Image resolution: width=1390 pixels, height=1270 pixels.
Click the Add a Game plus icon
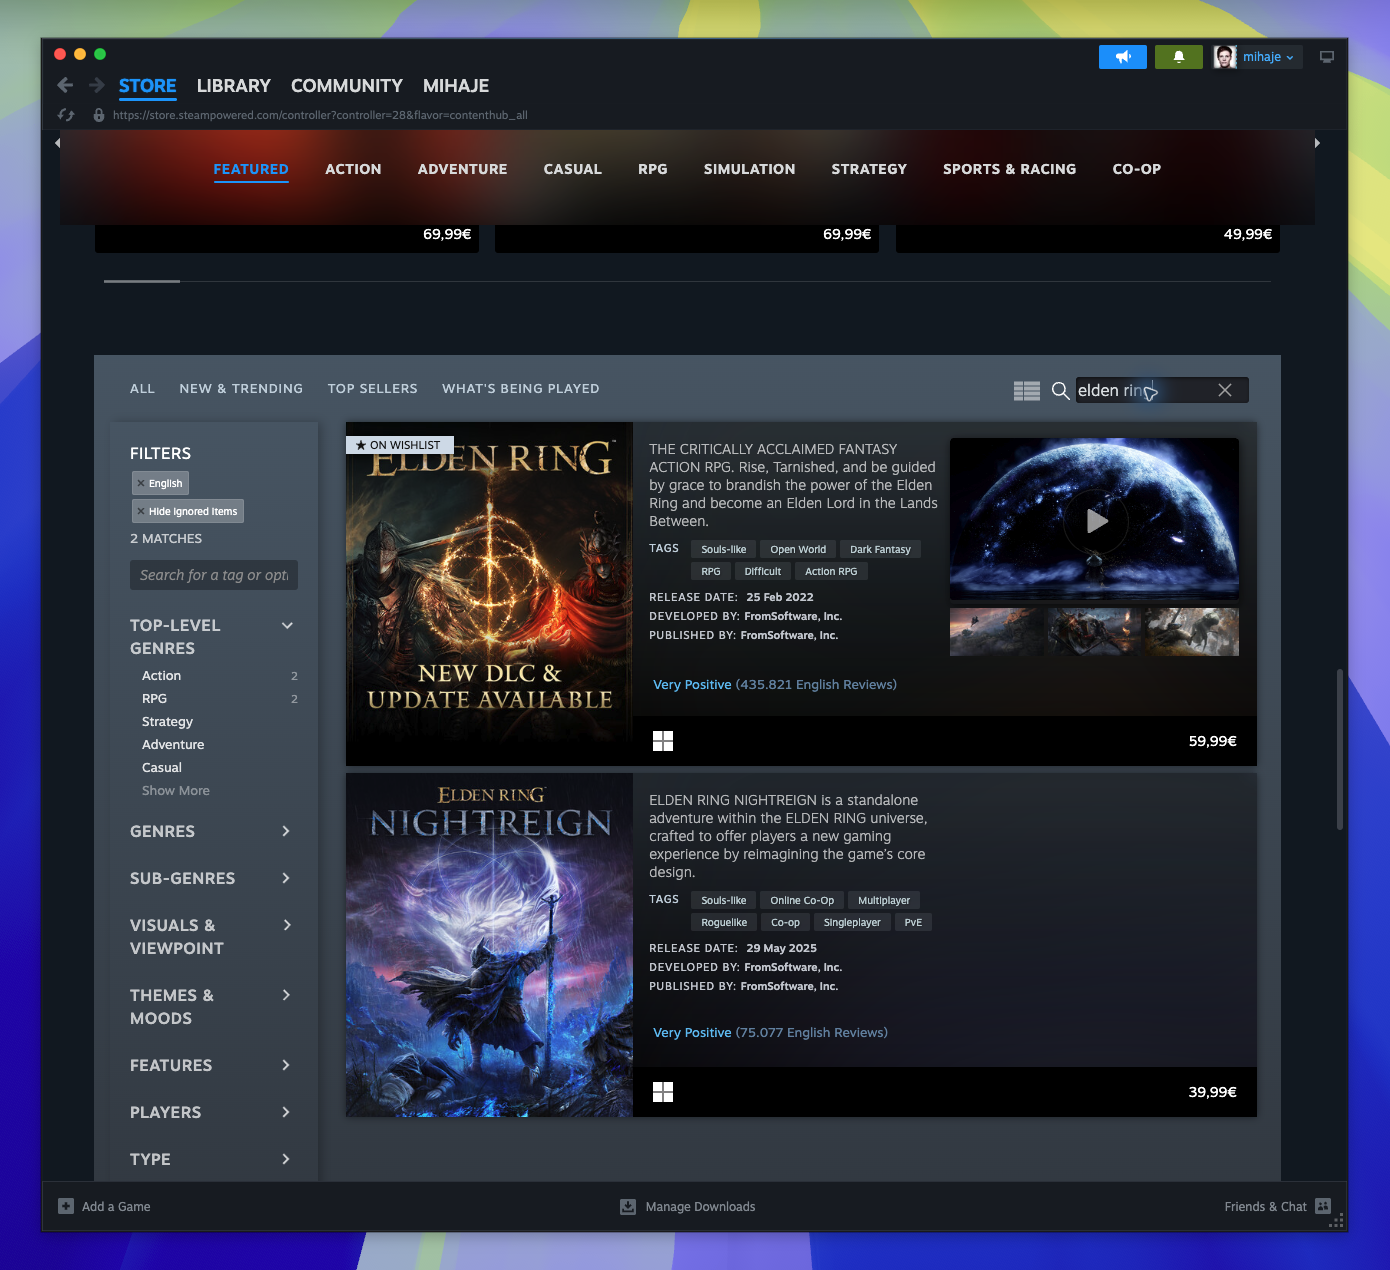click(66, 1206)
